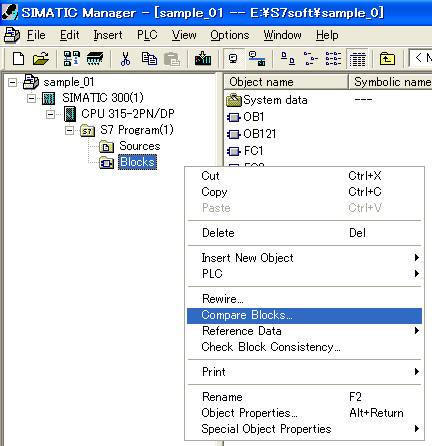Select the Sources folder in tree

139,146
